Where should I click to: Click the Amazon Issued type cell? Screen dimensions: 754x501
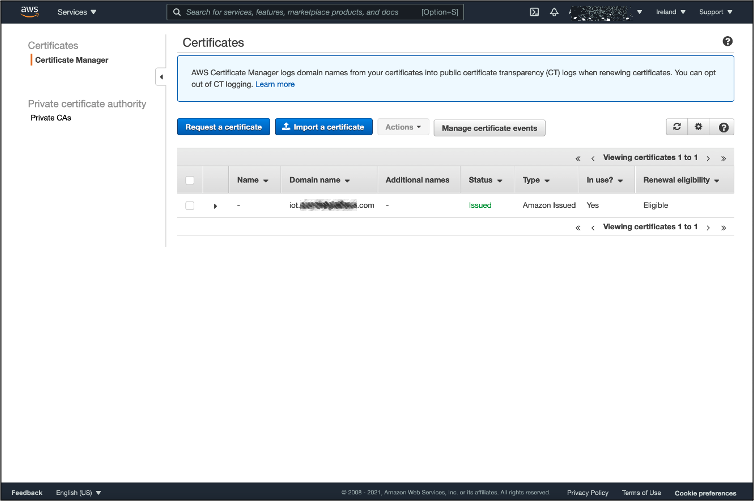click(549, 205)
